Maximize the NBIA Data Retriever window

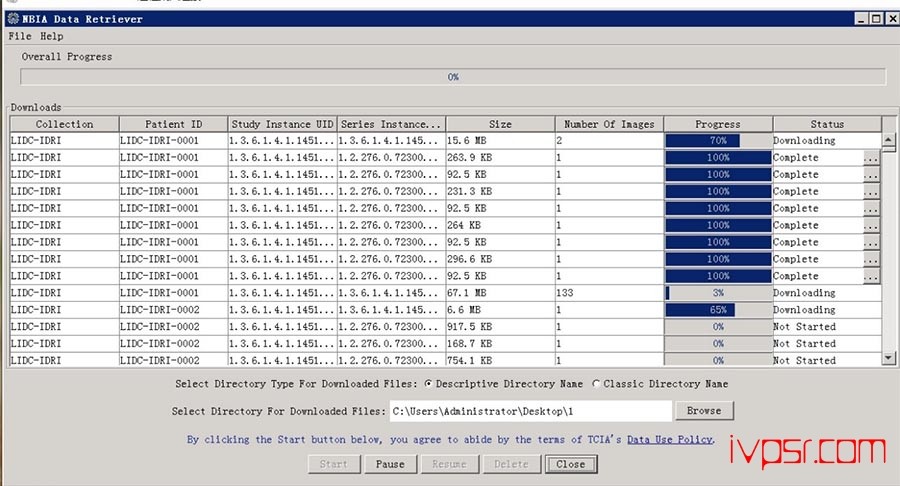pyautogui.click(x=876, y=18)
